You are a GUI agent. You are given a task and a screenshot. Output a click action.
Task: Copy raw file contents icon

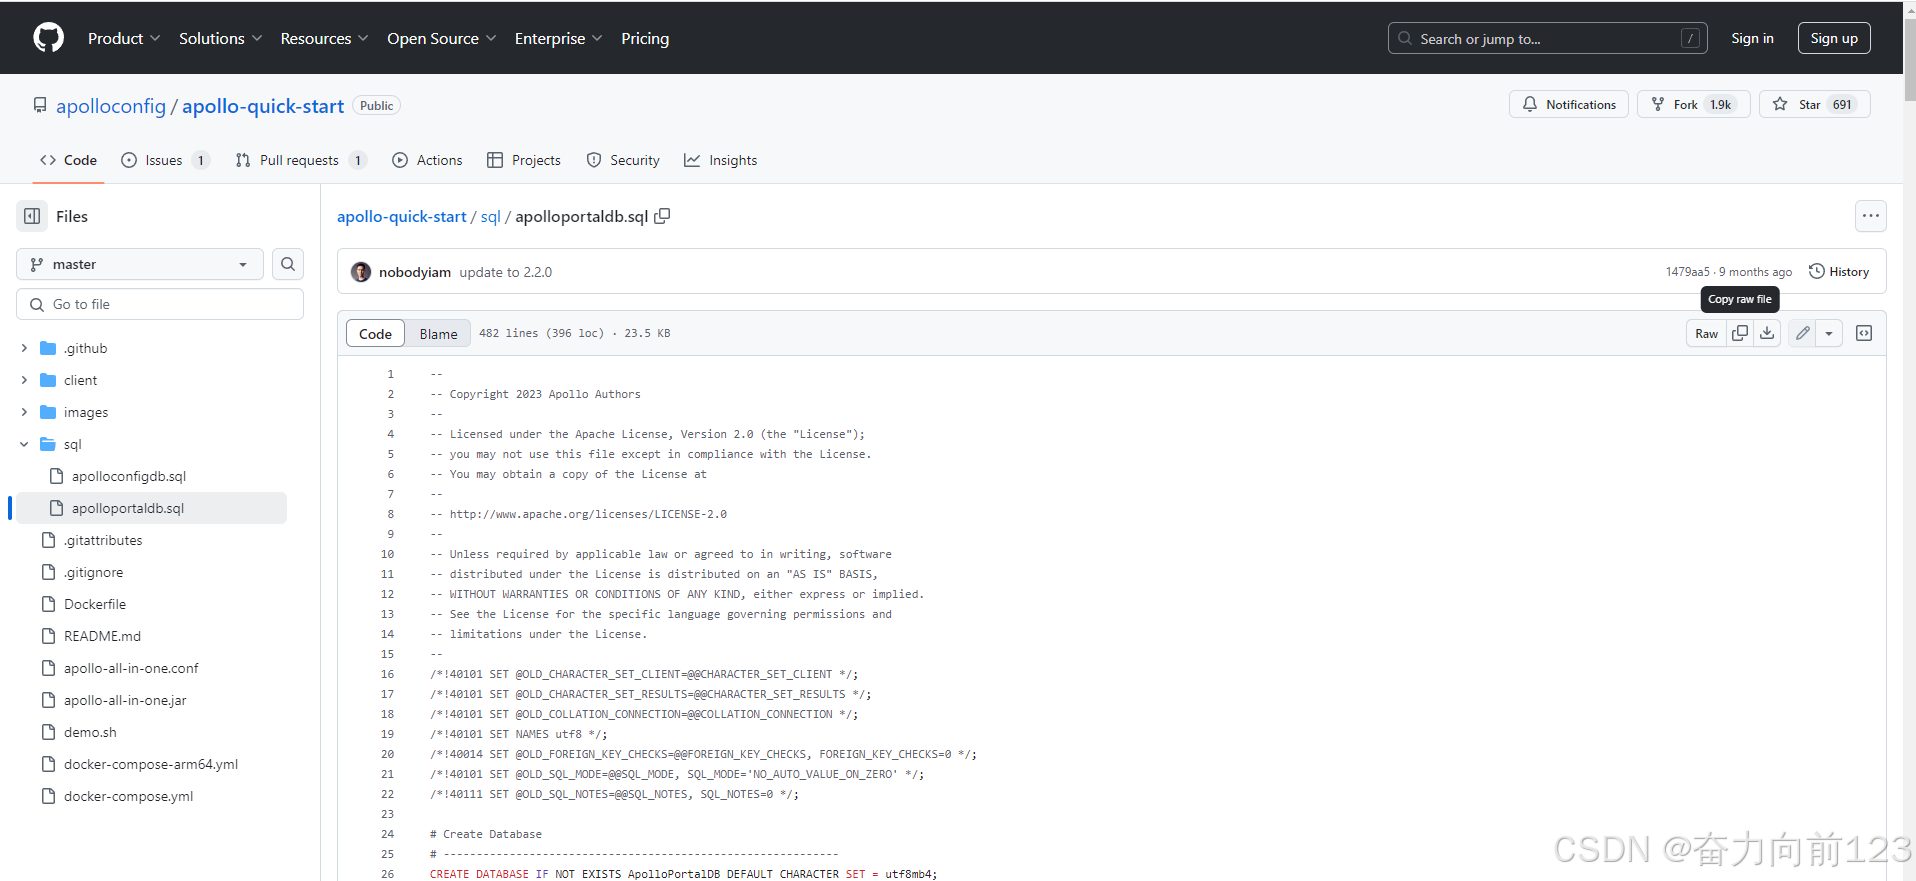click(1740, 333)
